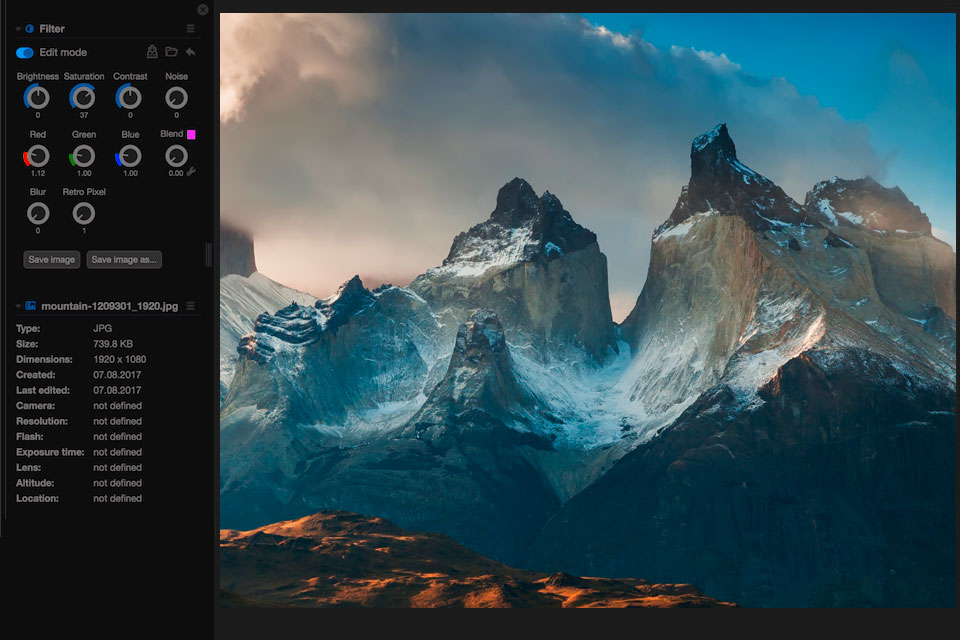Open Blend settings wrench icon
The width and height of the screenshot is (960, 640).
[191, 172]
